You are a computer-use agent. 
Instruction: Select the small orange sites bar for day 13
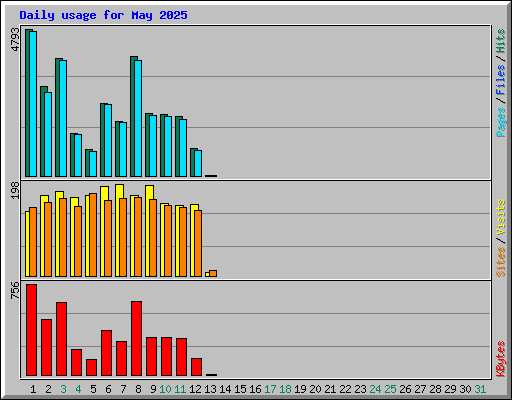point(213,273)
